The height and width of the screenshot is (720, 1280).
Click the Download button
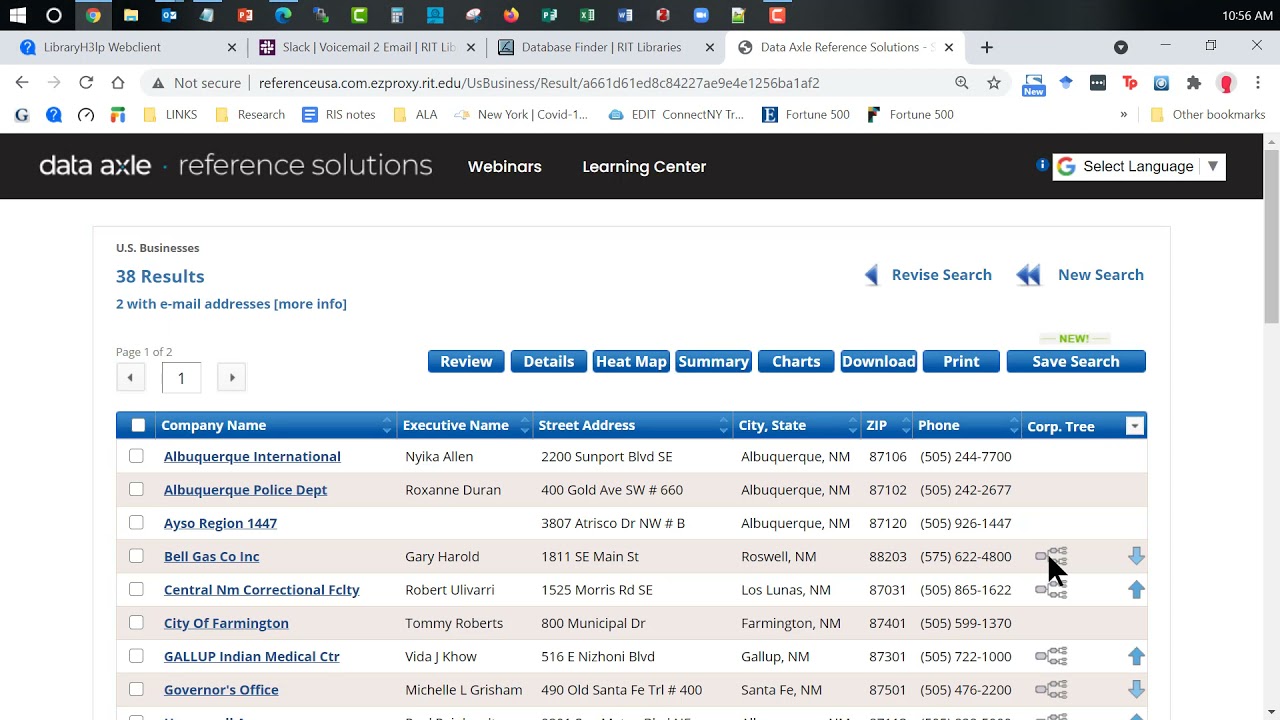pos(878,361)
